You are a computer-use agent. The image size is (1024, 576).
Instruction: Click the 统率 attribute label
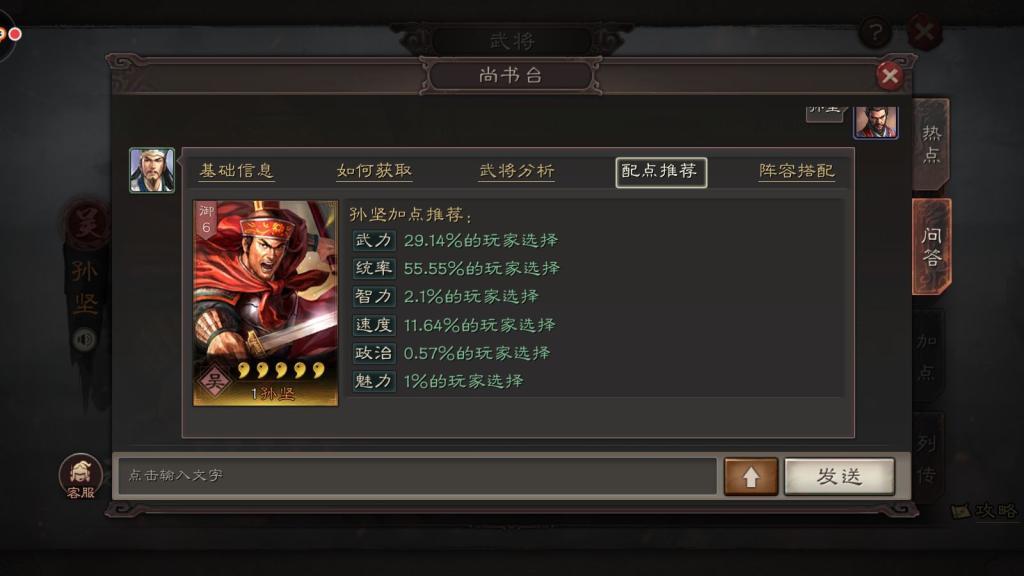pyautogui.click(x=374, y=268)
